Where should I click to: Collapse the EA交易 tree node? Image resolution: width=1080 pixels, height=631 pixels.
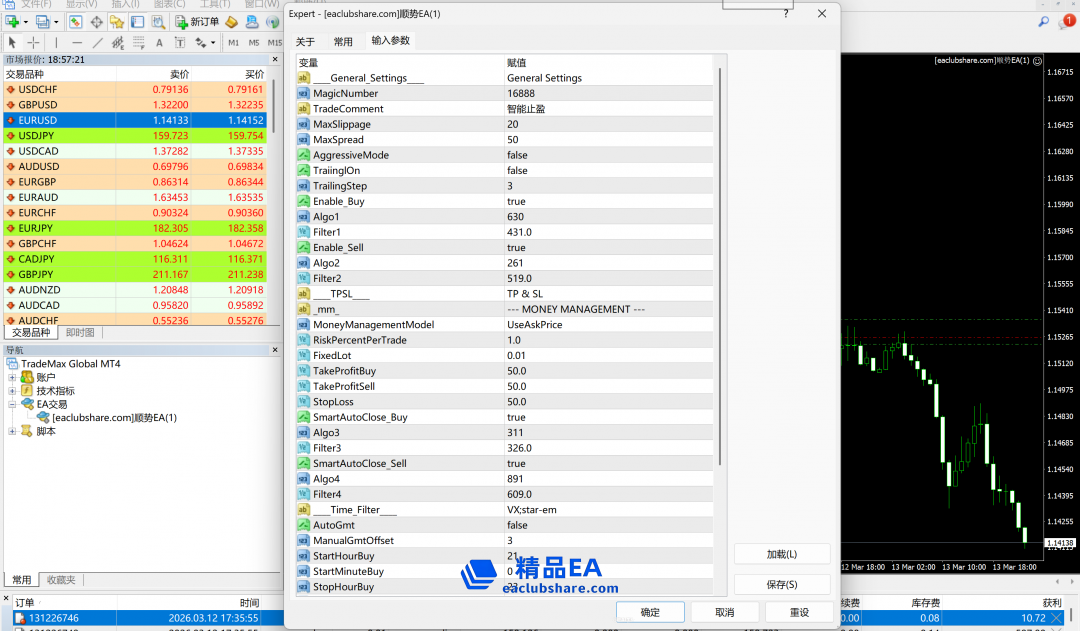pos(12,404)
